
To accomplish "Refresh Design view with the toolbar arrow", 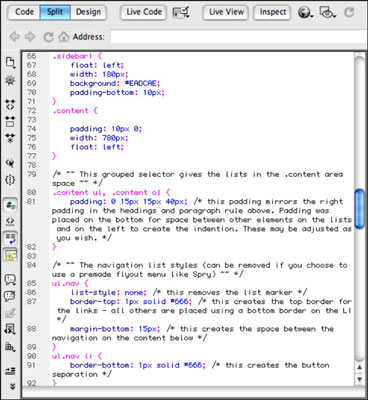I will (x=349, y=12).
